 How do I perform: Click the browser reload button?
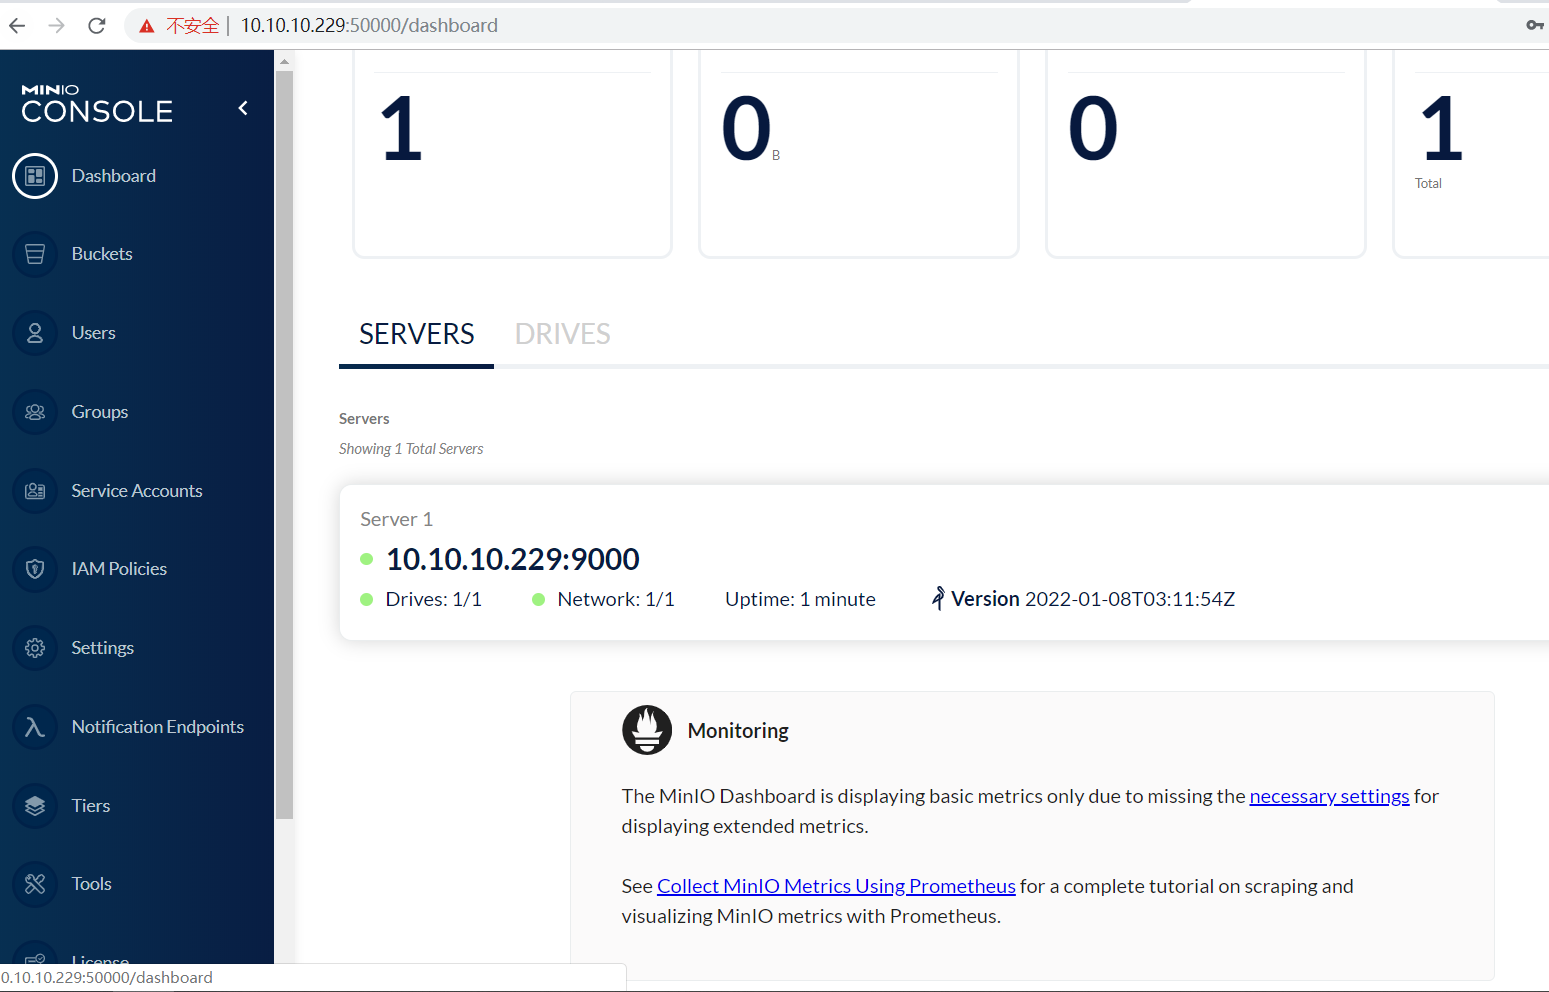click(x=97, y=26)
